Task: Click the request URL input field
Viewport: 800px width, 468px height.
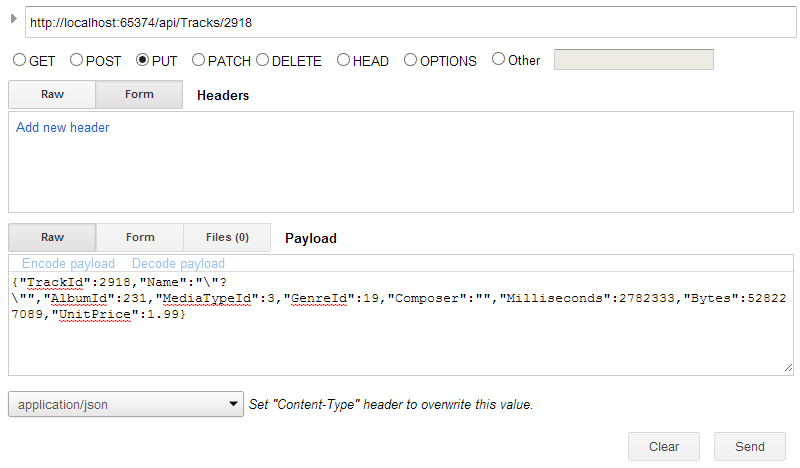Action: 411,22
